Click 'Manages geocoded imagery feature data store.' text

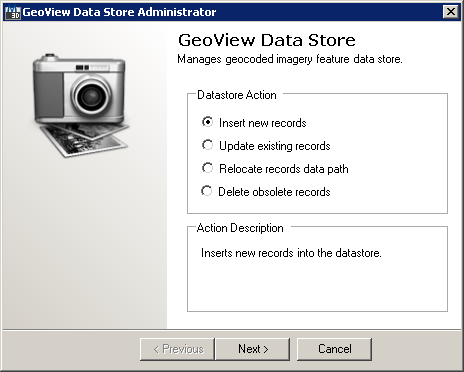(290, 59)
